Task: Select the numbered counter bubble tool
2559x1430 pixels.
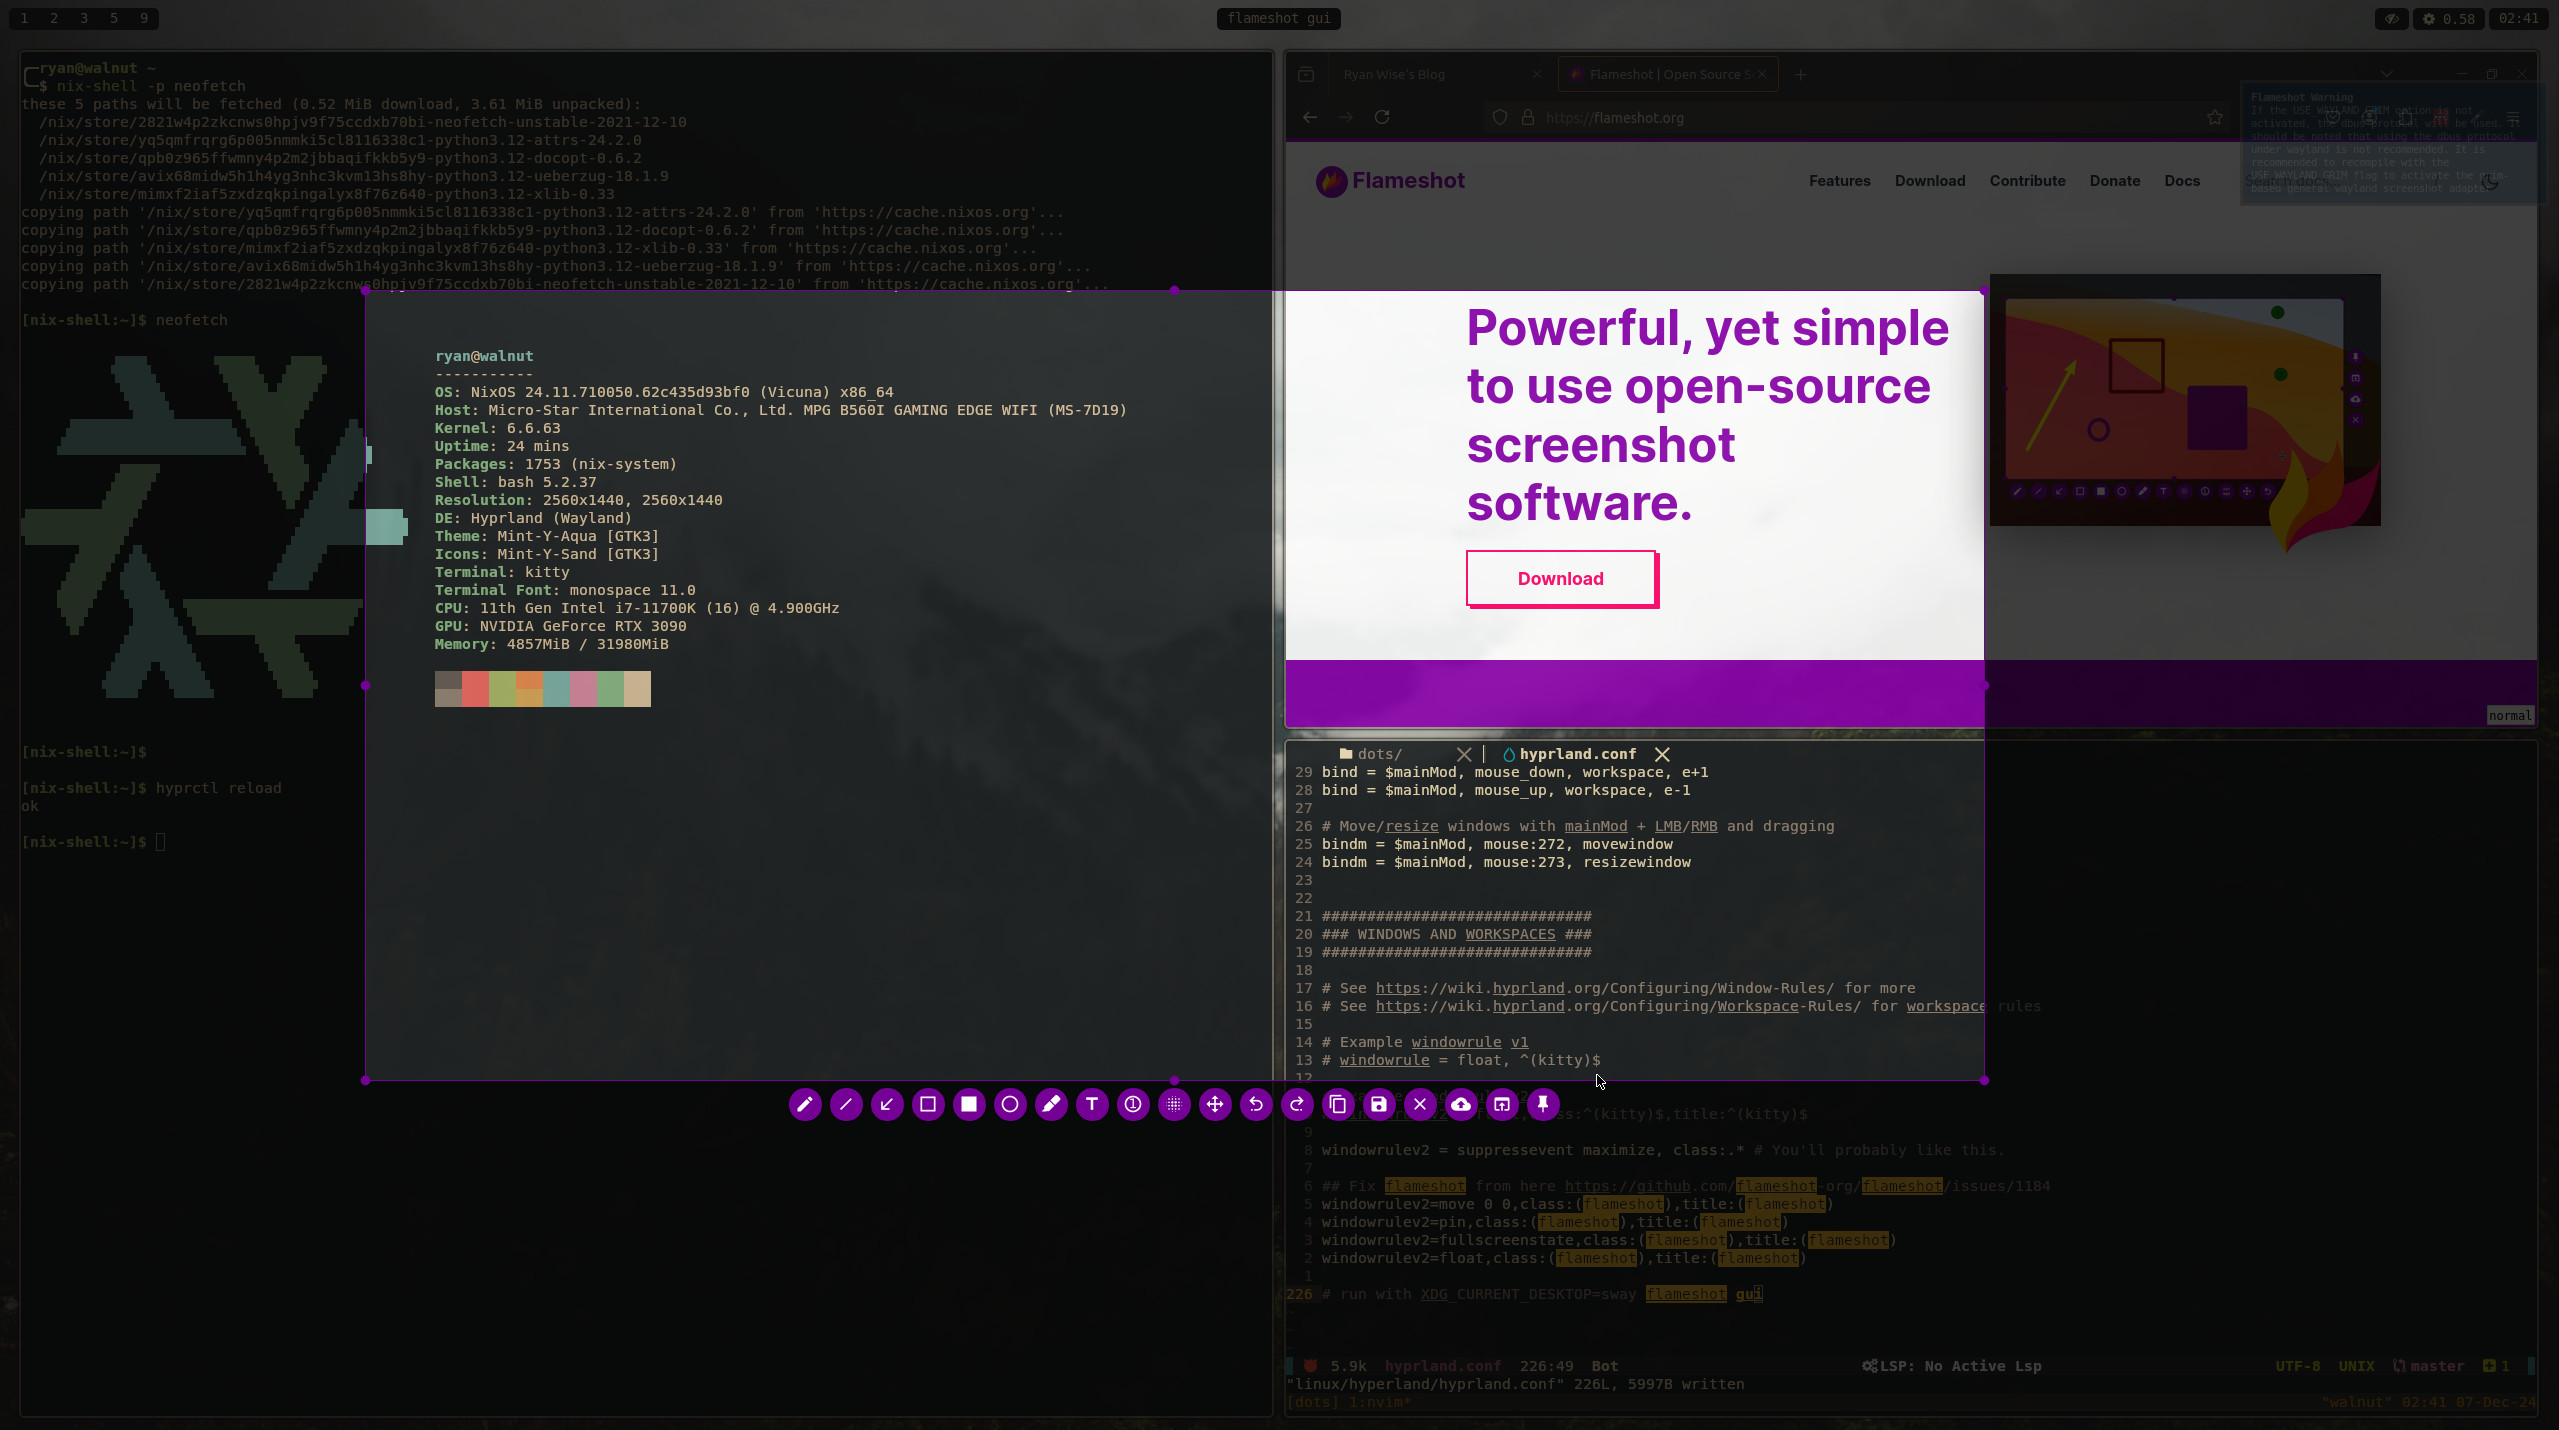Action: (x=1133, y=1104)
